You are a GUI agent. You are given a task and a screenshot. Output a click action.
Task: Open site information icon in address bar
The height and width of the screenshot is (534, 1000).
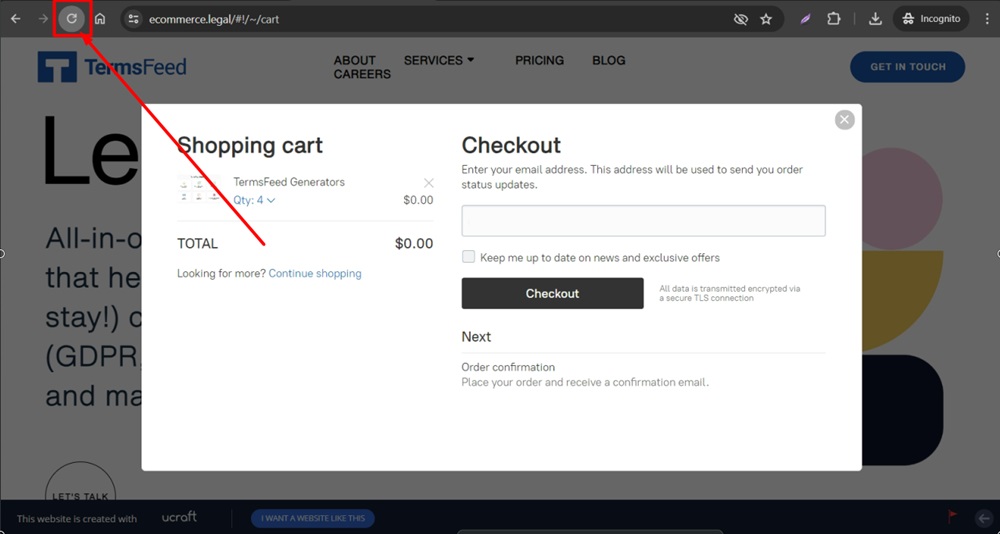pos(133,19)
